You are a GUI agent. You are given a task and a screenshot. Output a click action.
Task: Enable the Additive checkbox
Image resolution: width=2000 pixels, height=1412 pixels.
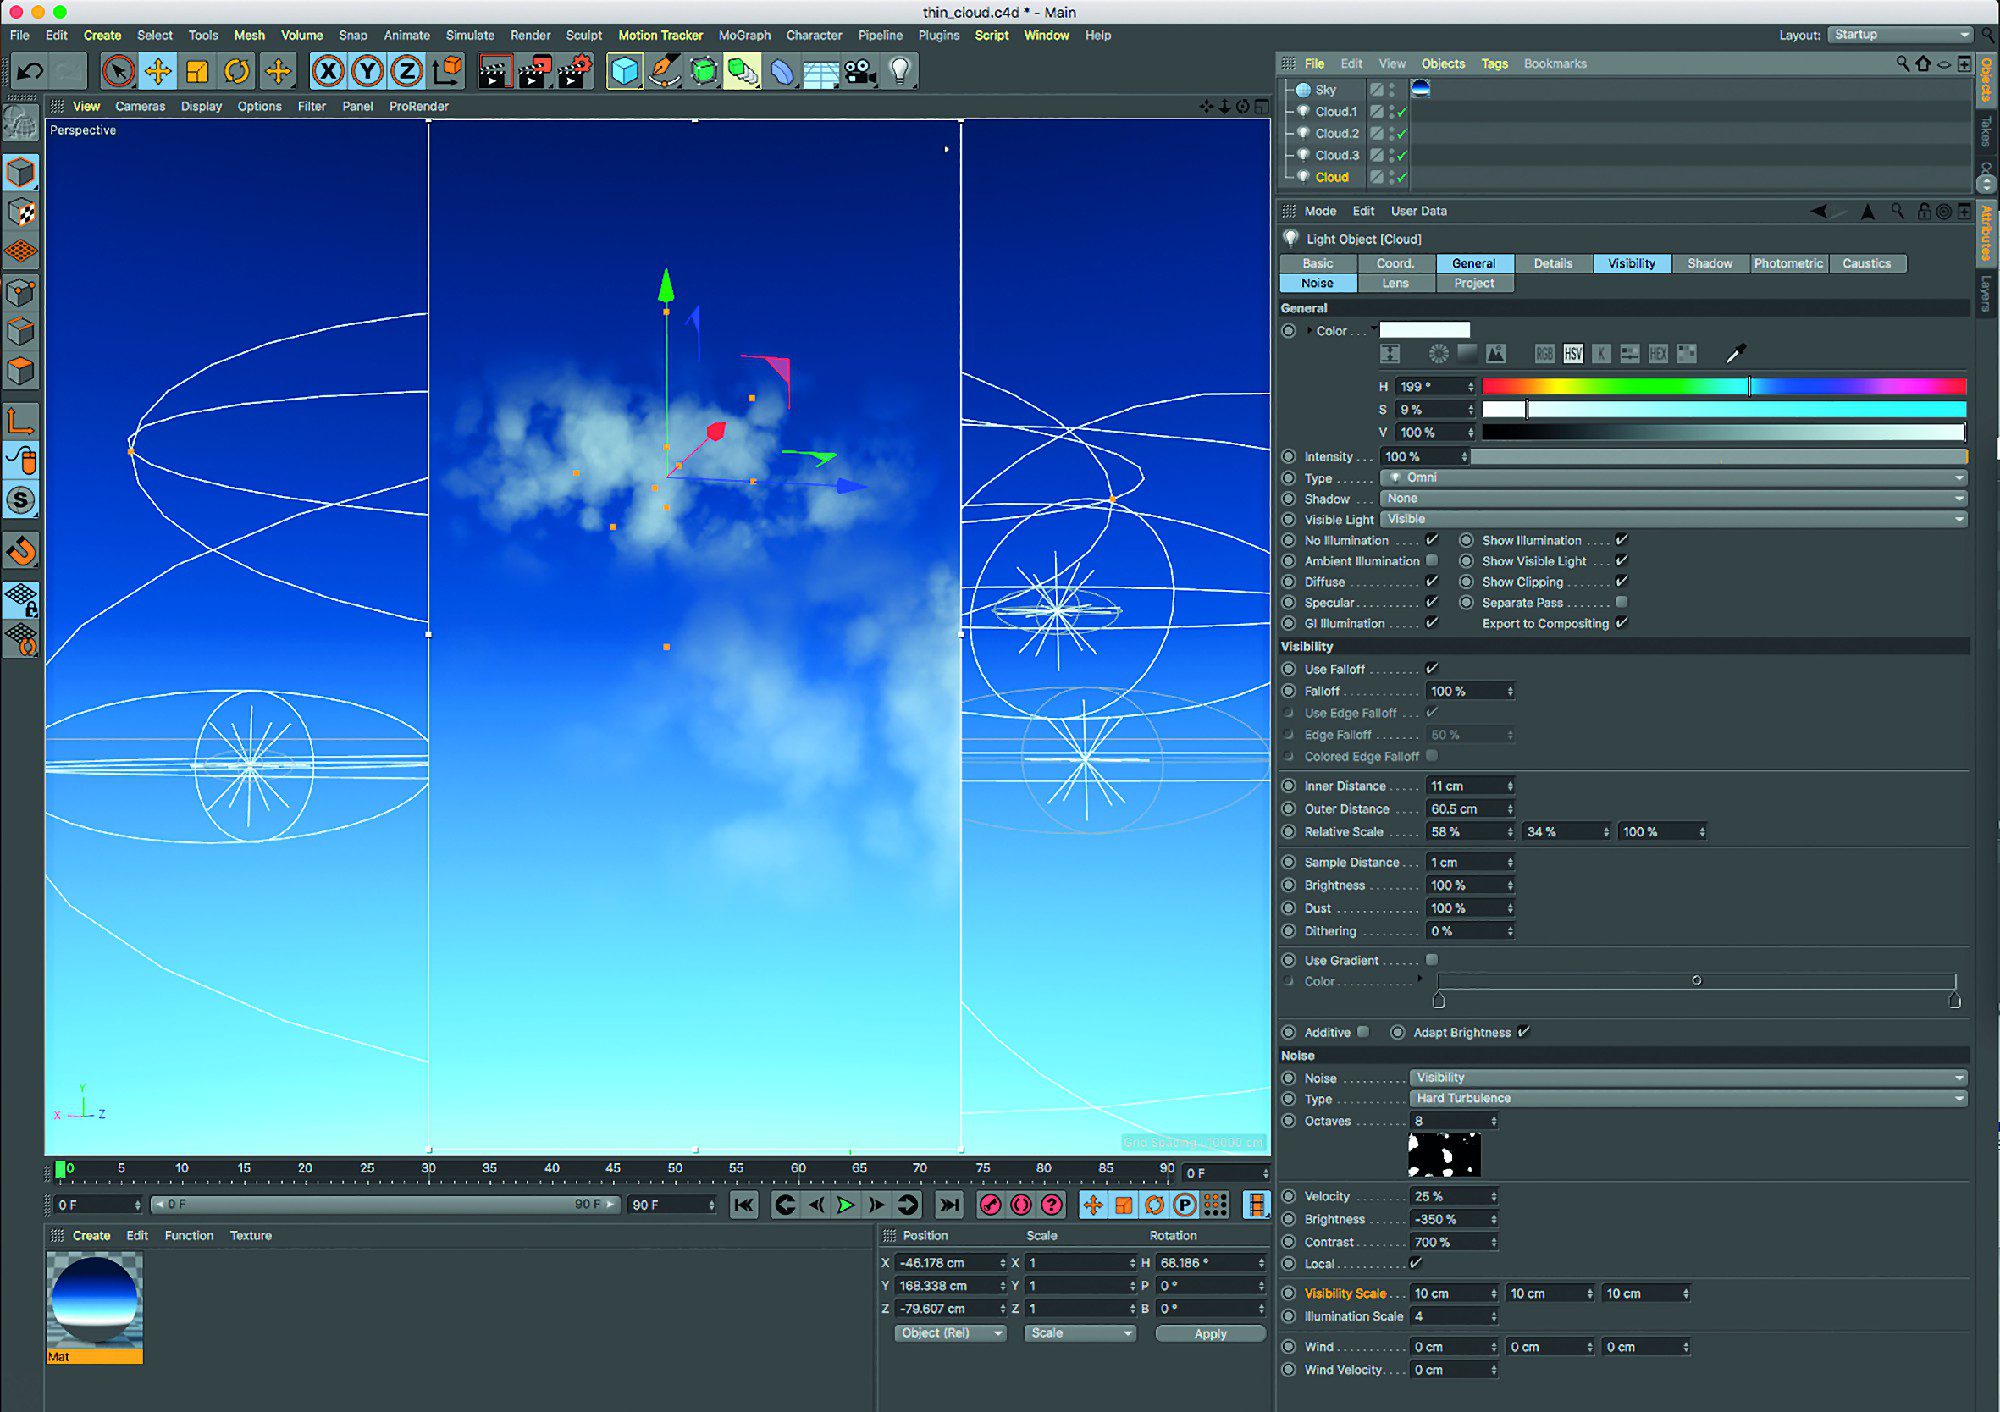click(1363, 1032)
